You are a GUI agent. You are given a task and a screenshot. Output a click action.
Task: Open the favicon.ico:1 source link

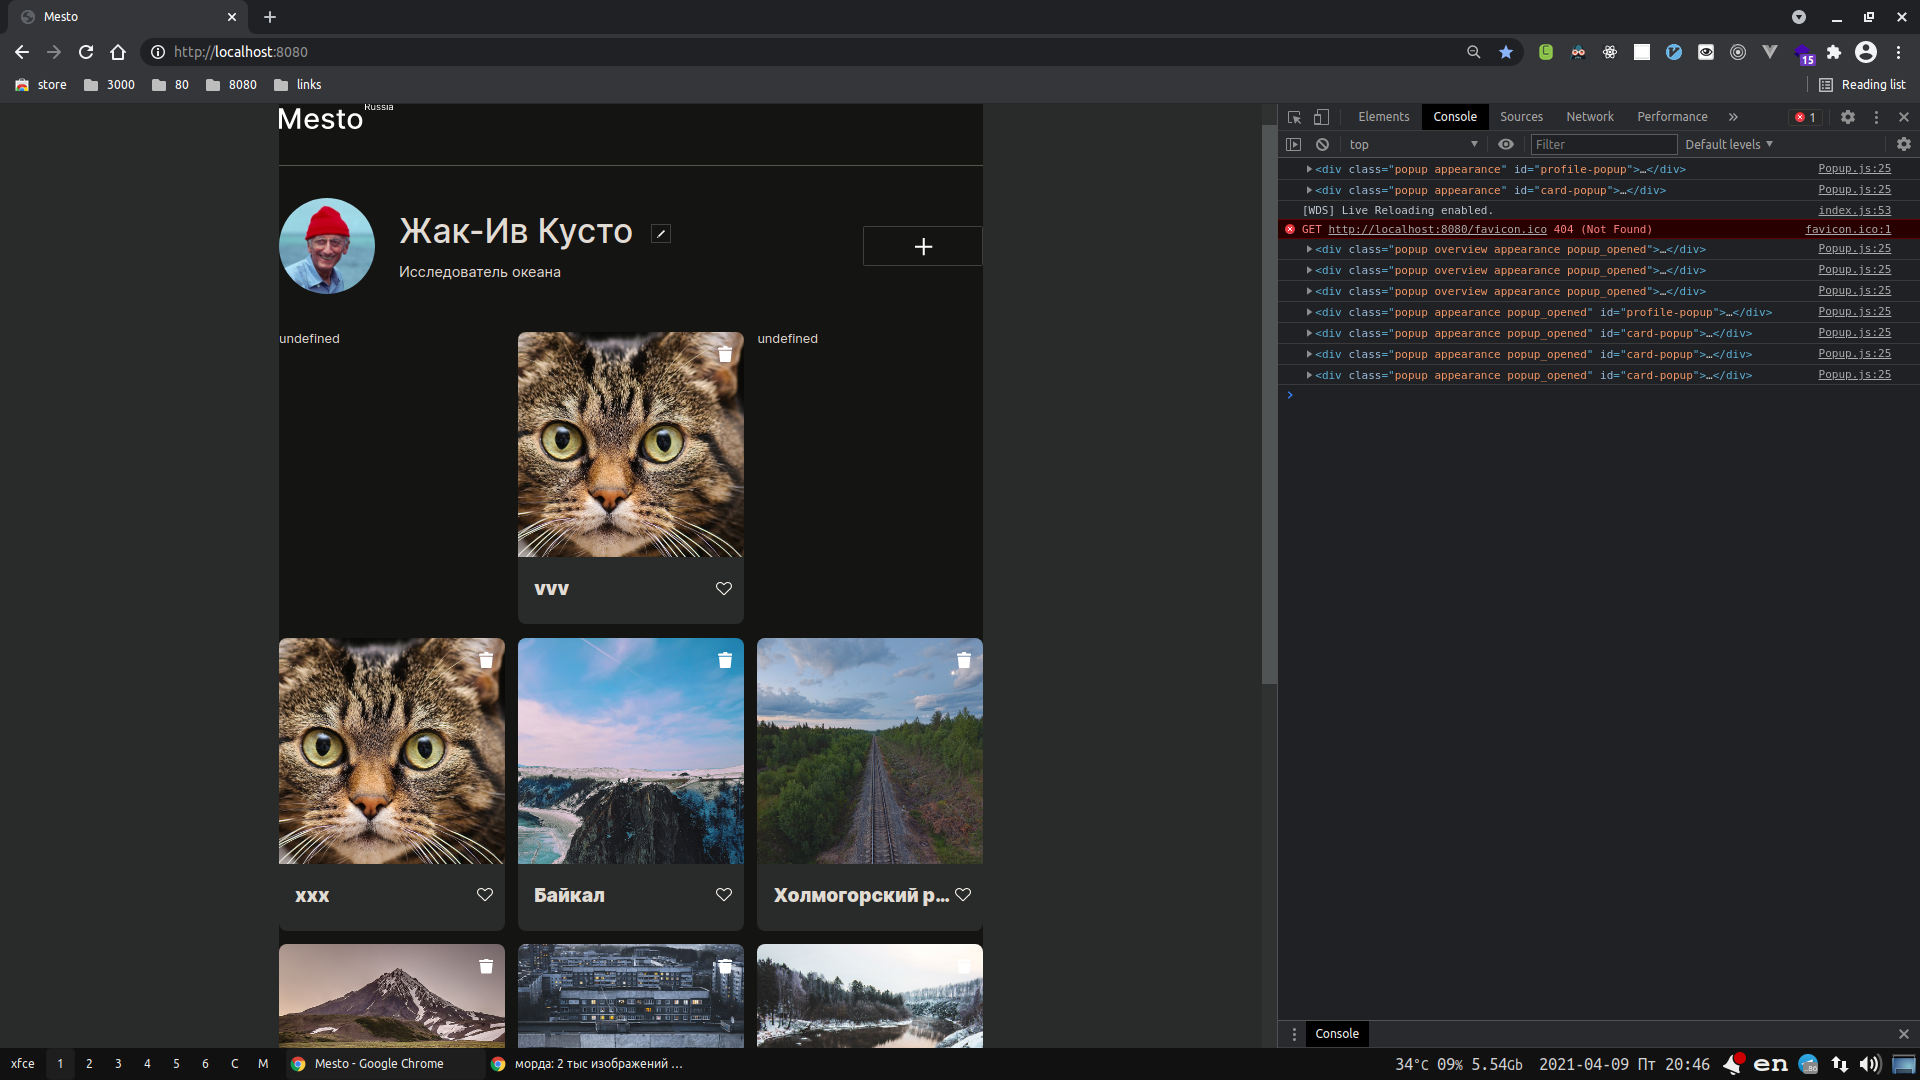click(x=1848, y=229)
